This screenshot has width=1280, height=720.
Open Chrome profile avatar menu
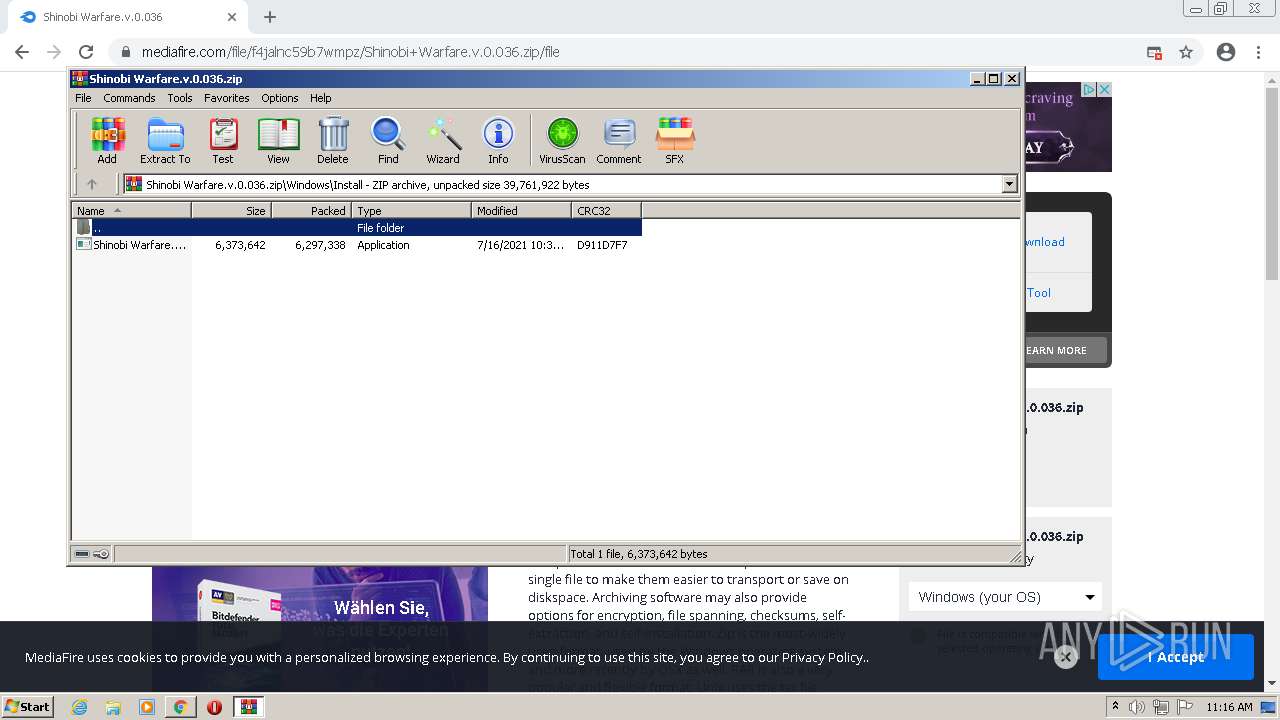click(1226, 52)
